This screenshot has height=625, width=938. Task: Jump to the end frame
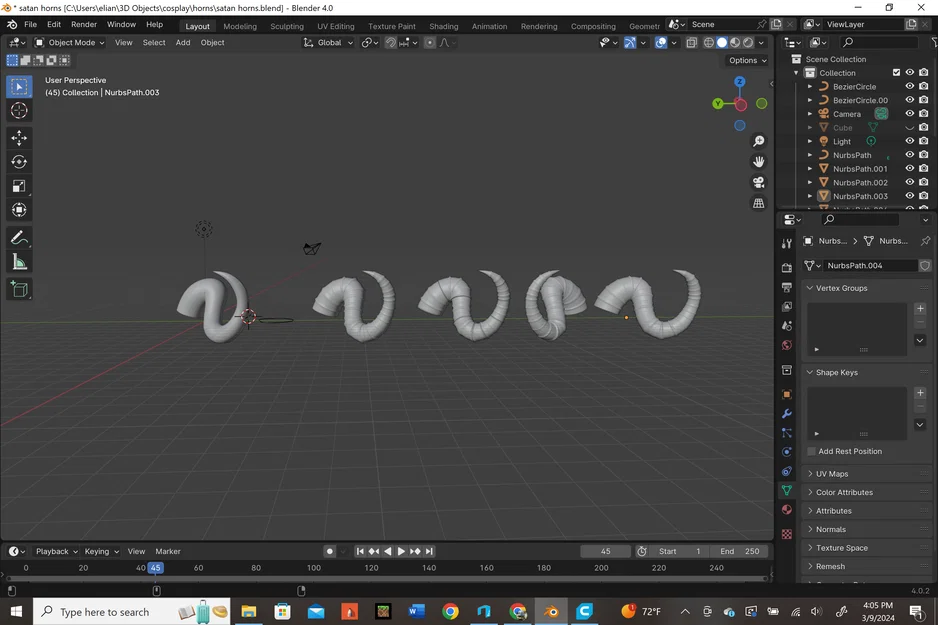coord(429,551)
